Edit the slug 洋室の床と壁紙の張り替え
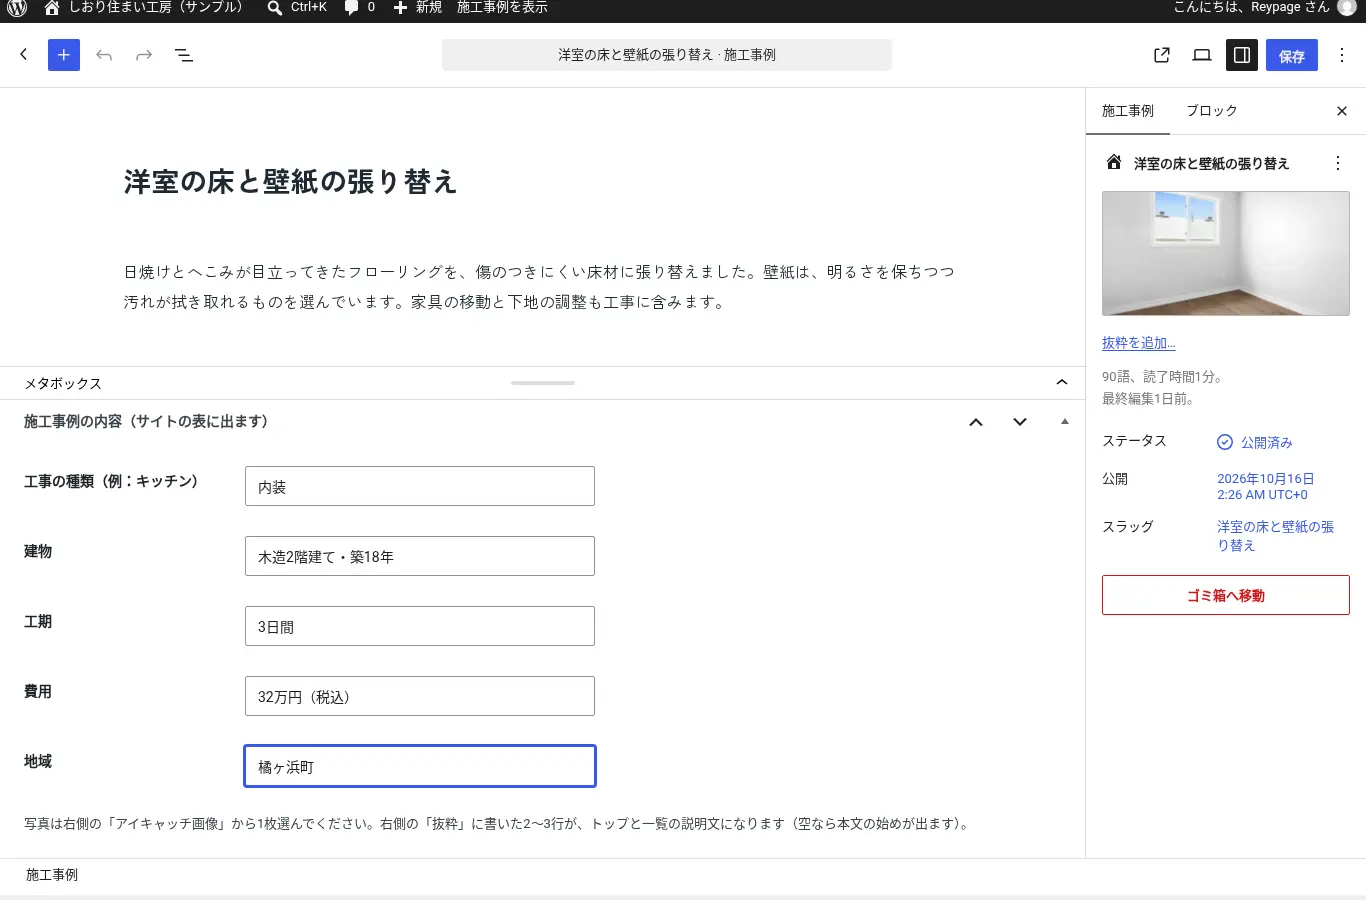 pos(1275,536)
